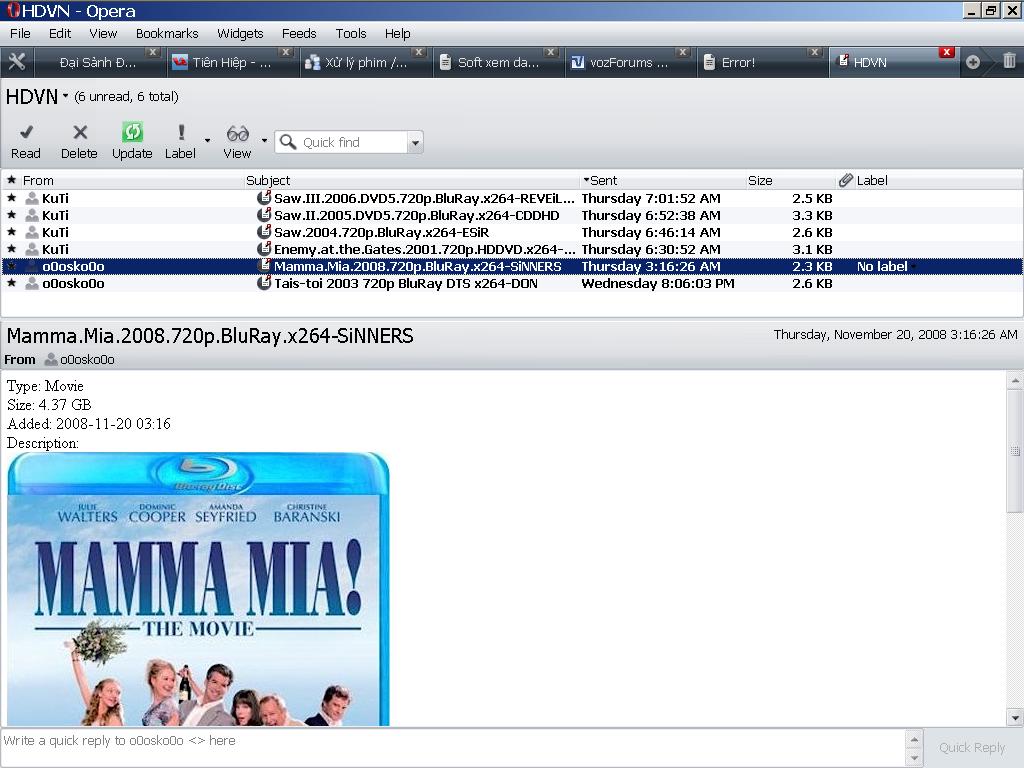The width and height of the screenshot is (1024, 768).
Task: Open the Quick find dropdown arrow
Action: 415,143
